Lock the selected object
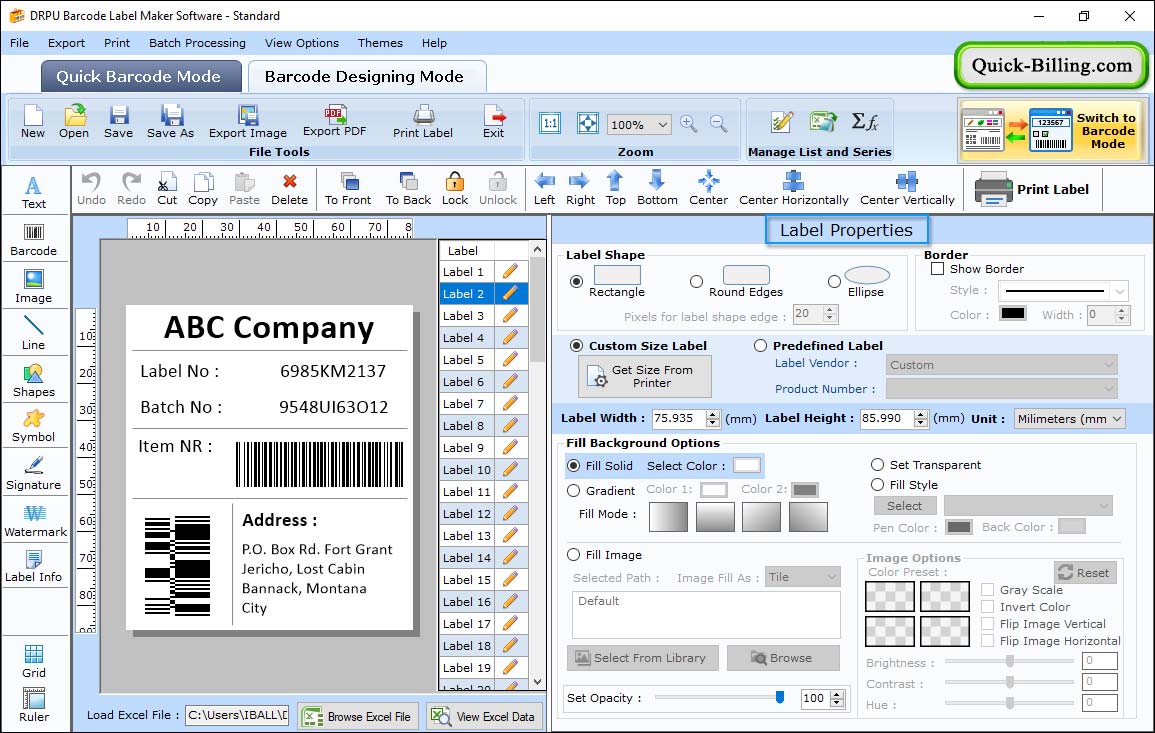Image resolution: width=1155 pixels, height=733 pixels. 455,189
